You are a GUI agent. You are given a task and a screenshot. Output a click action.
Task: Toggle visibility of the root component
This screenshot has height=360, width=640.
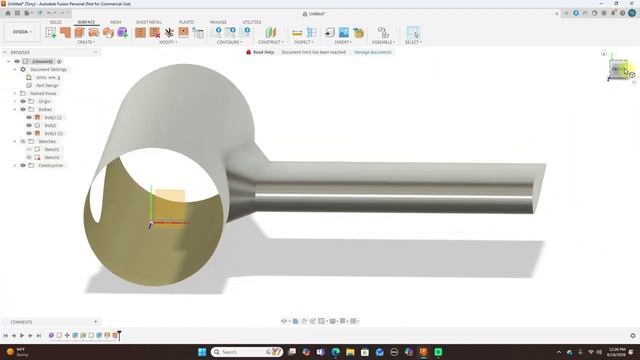[x=17, y=61]
